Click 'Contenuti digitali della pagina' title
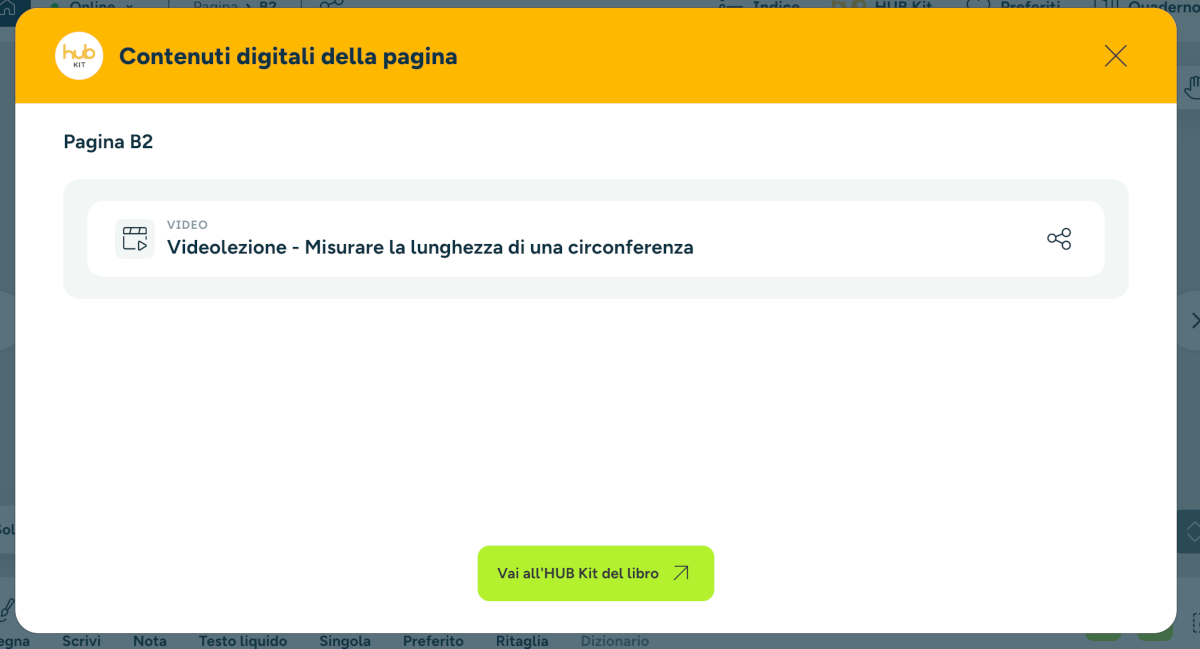This screenshot has width=1200, height=649. pyautogui.click(x=288, y=56)
